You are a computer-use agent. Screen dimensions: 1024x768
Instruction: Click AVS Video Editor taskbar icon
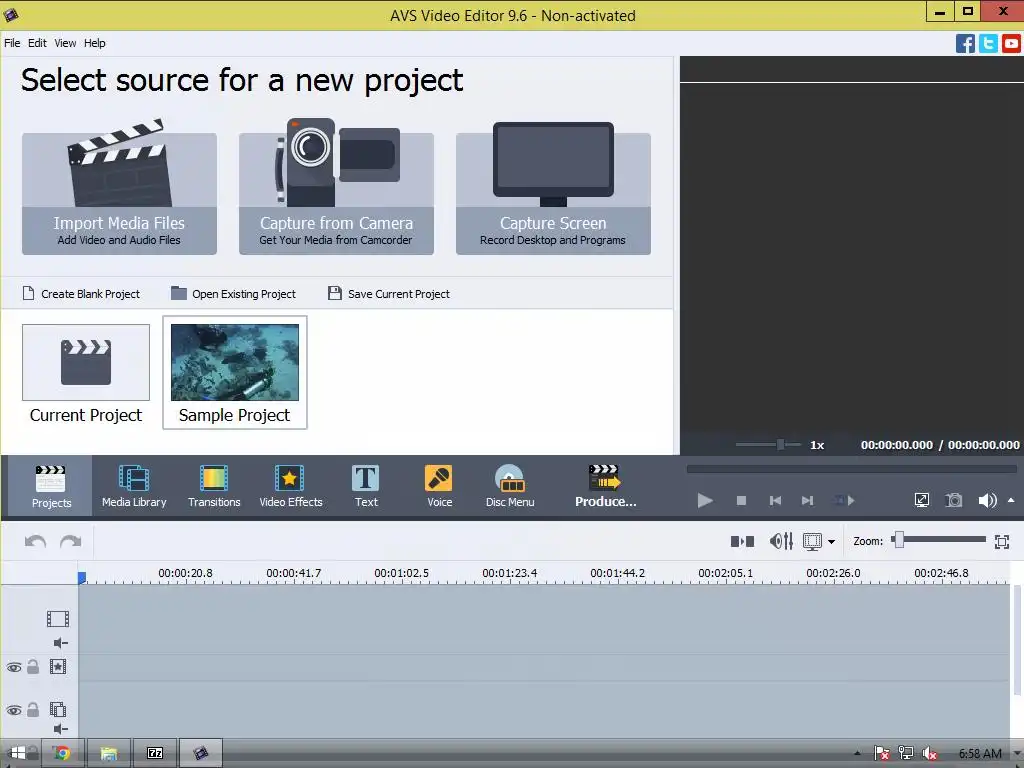201,754
